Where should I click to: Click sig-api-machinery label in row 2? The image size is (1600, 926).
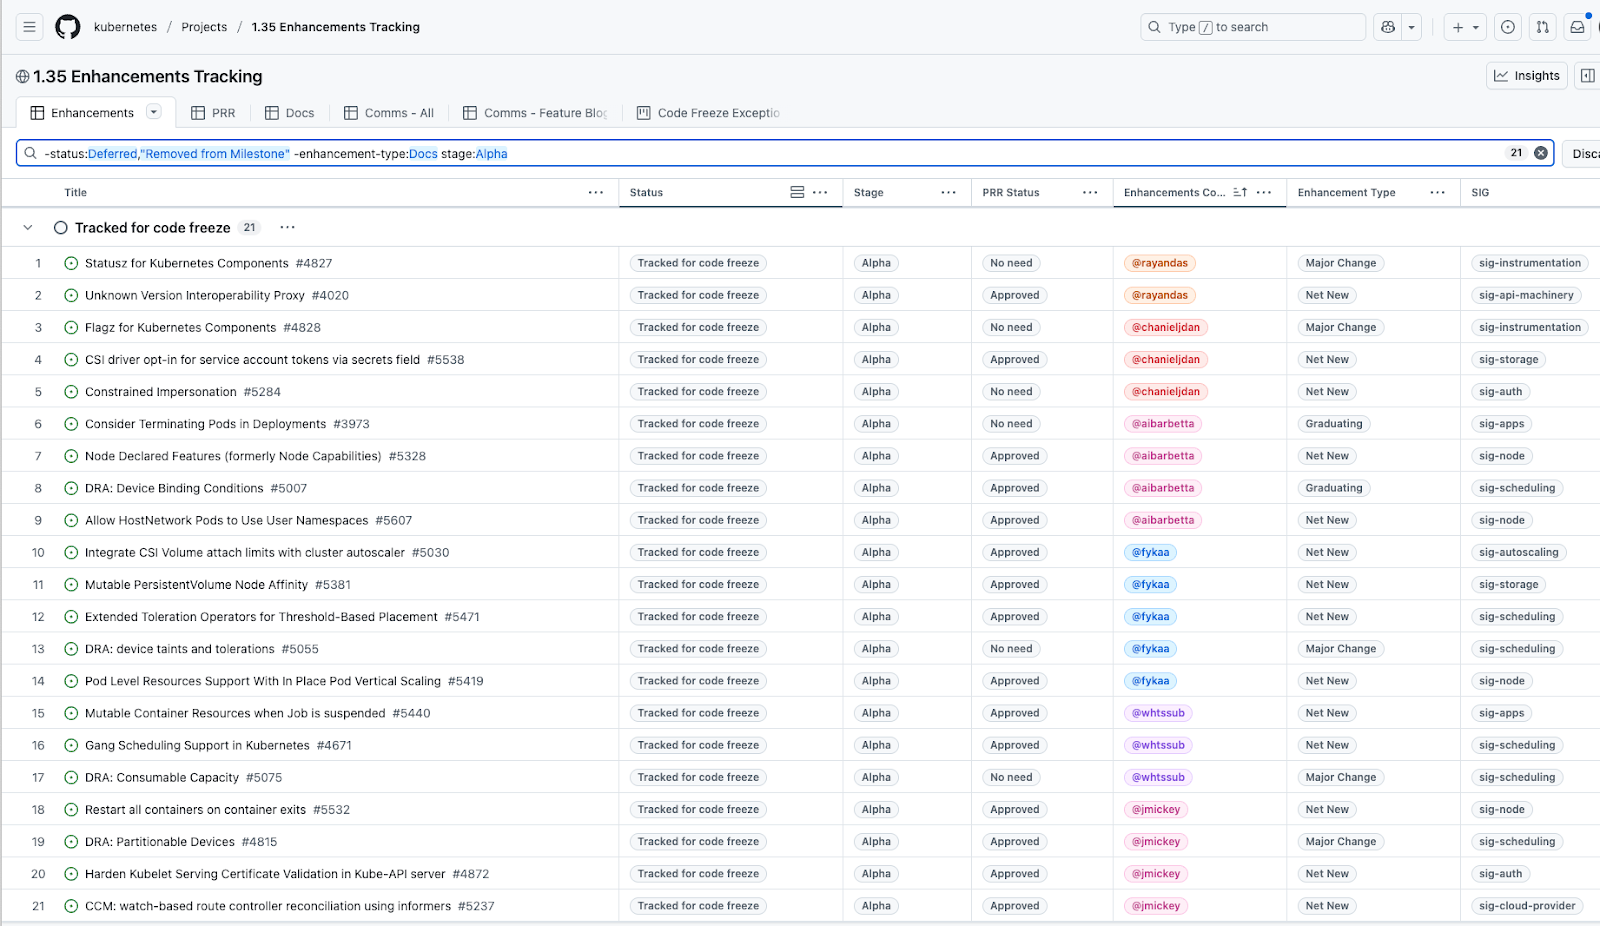(1526, 295)
